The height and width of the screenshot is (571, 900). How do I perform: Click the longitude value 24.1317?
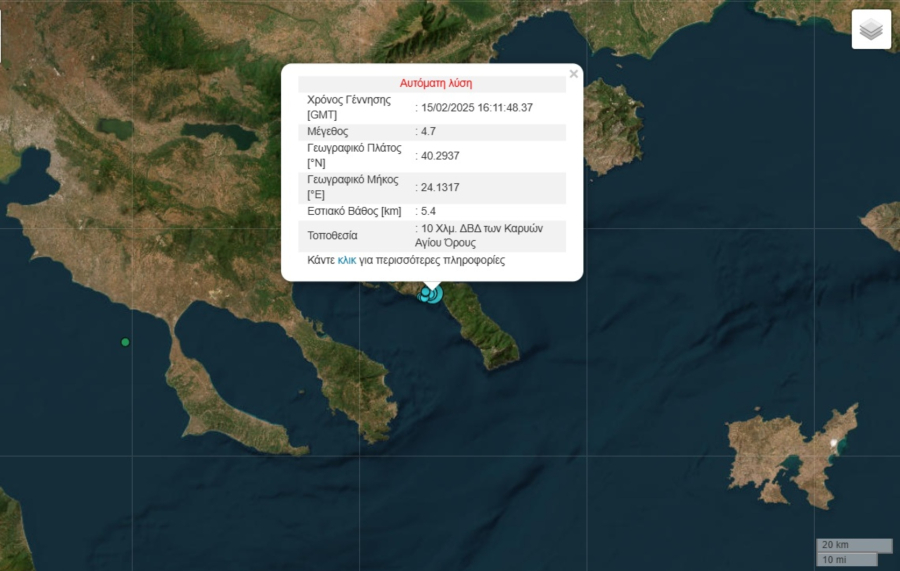click(x=440, y=187)
